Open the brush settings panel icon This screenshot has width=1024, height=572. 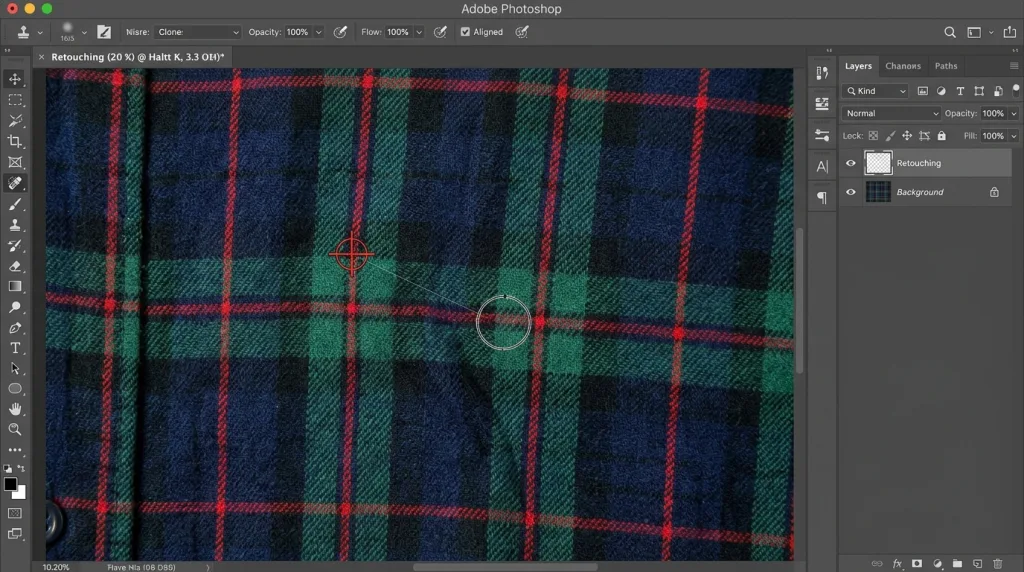coord(104,32)
